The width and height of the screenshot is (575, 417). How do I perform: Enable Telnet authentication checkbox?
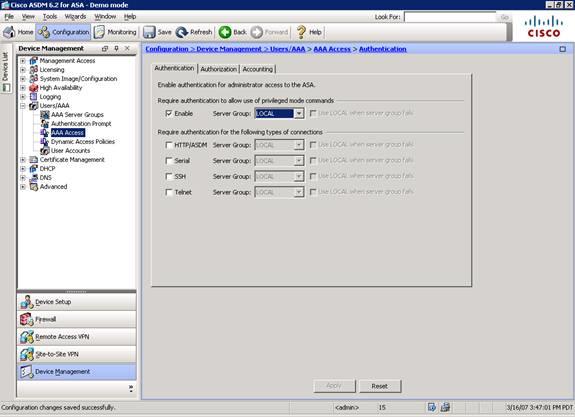(x=169, y=192)
